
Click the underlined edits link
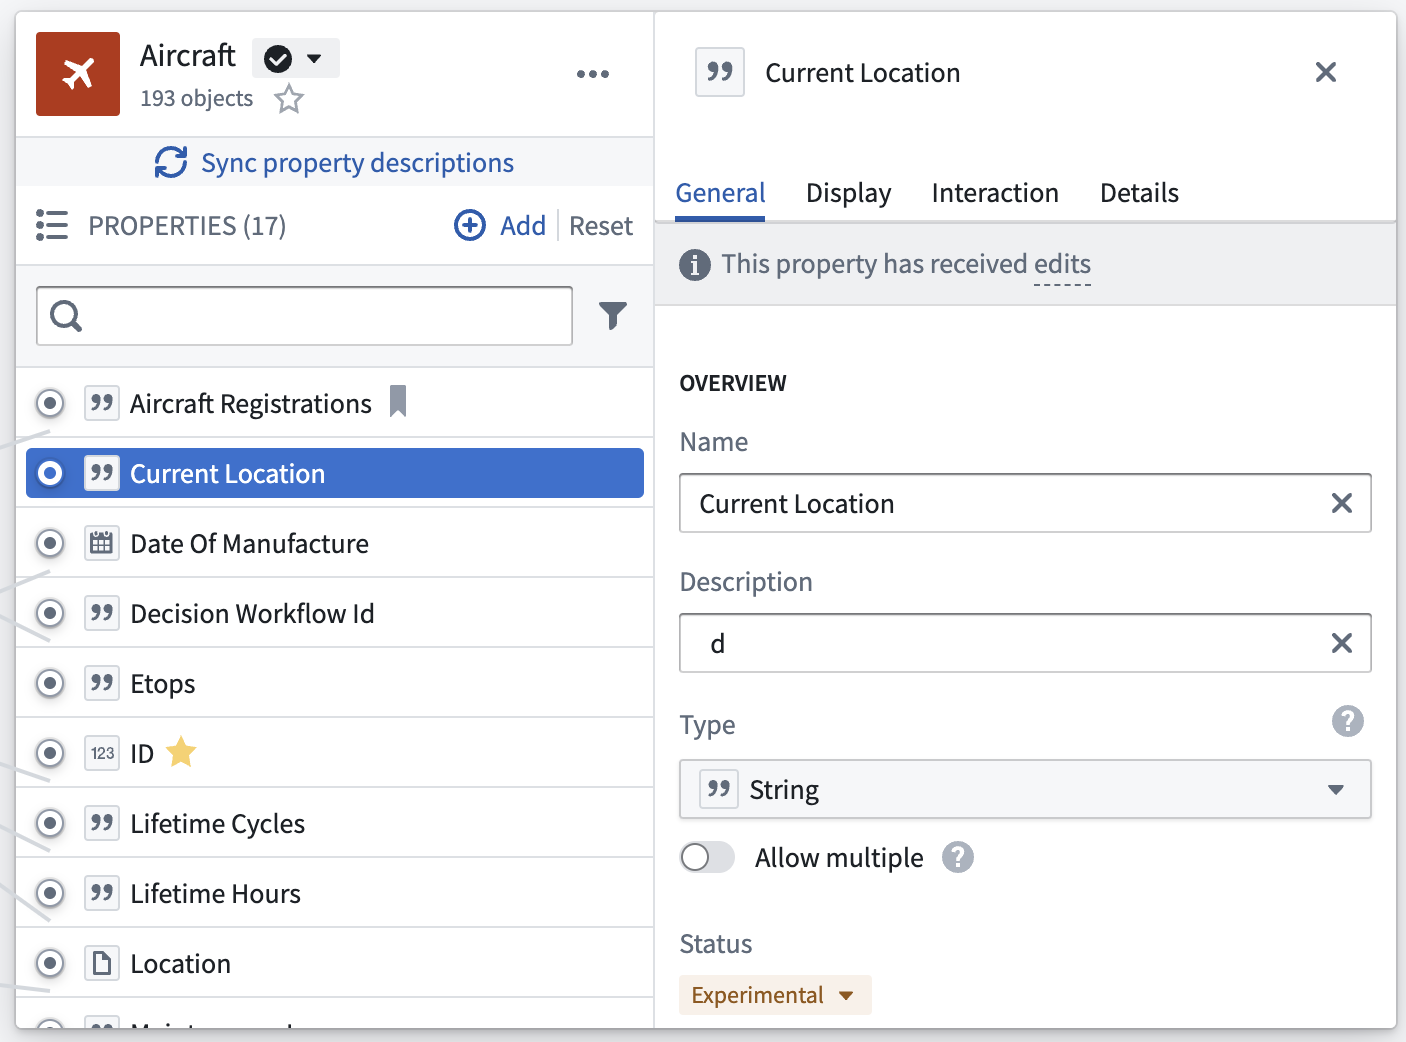point(1062,264)
